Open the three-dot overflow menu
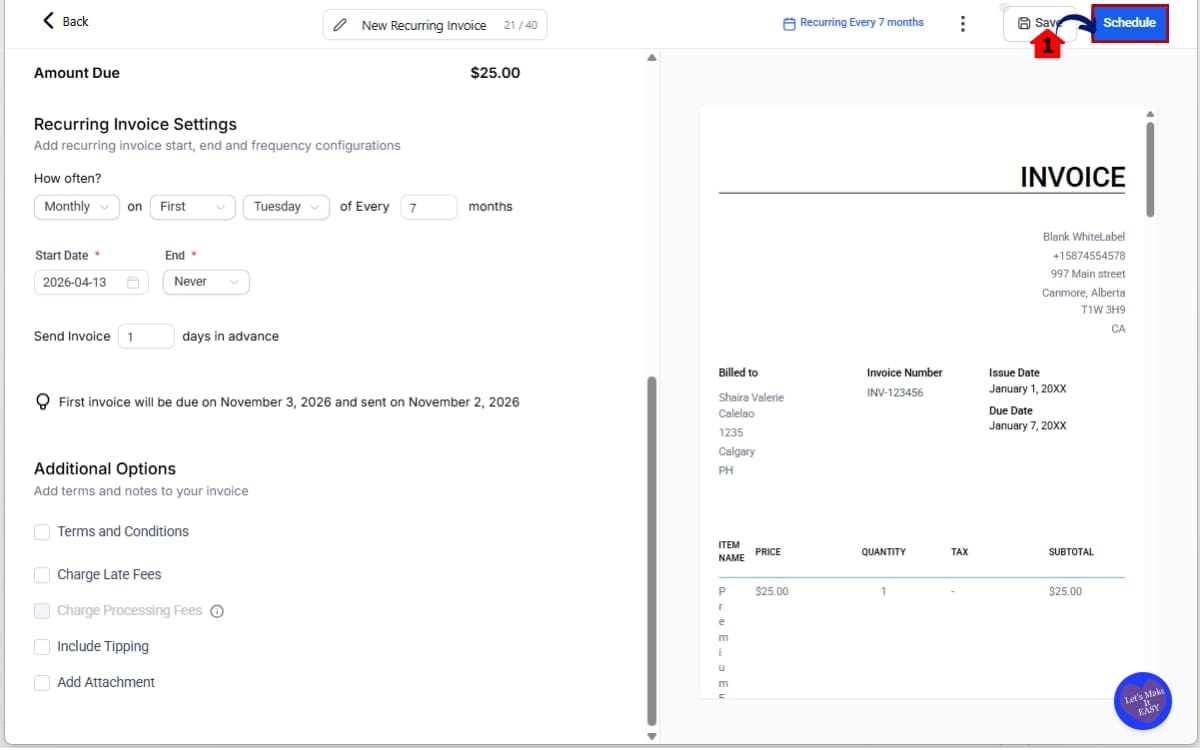Screen dimensions: 1200x750 962,22
